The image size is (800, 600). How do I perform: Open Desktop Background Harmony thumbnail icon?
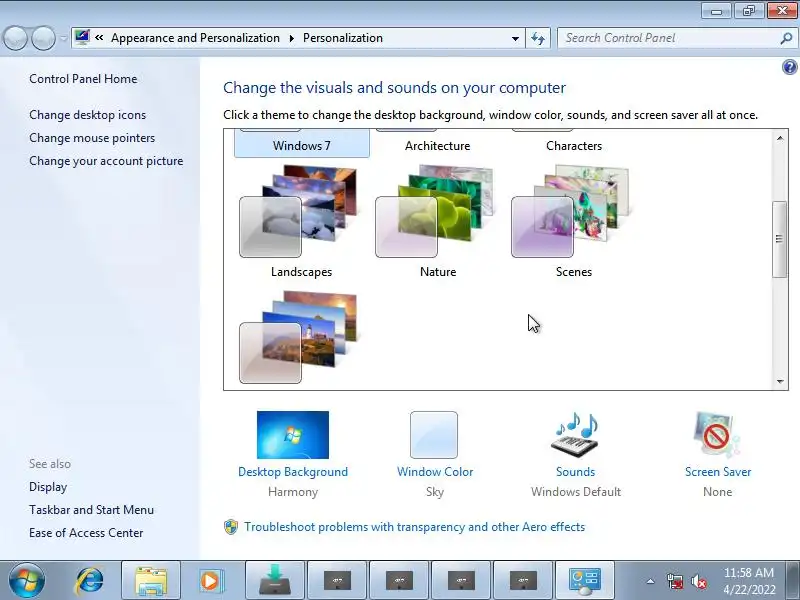click(293, 435)
